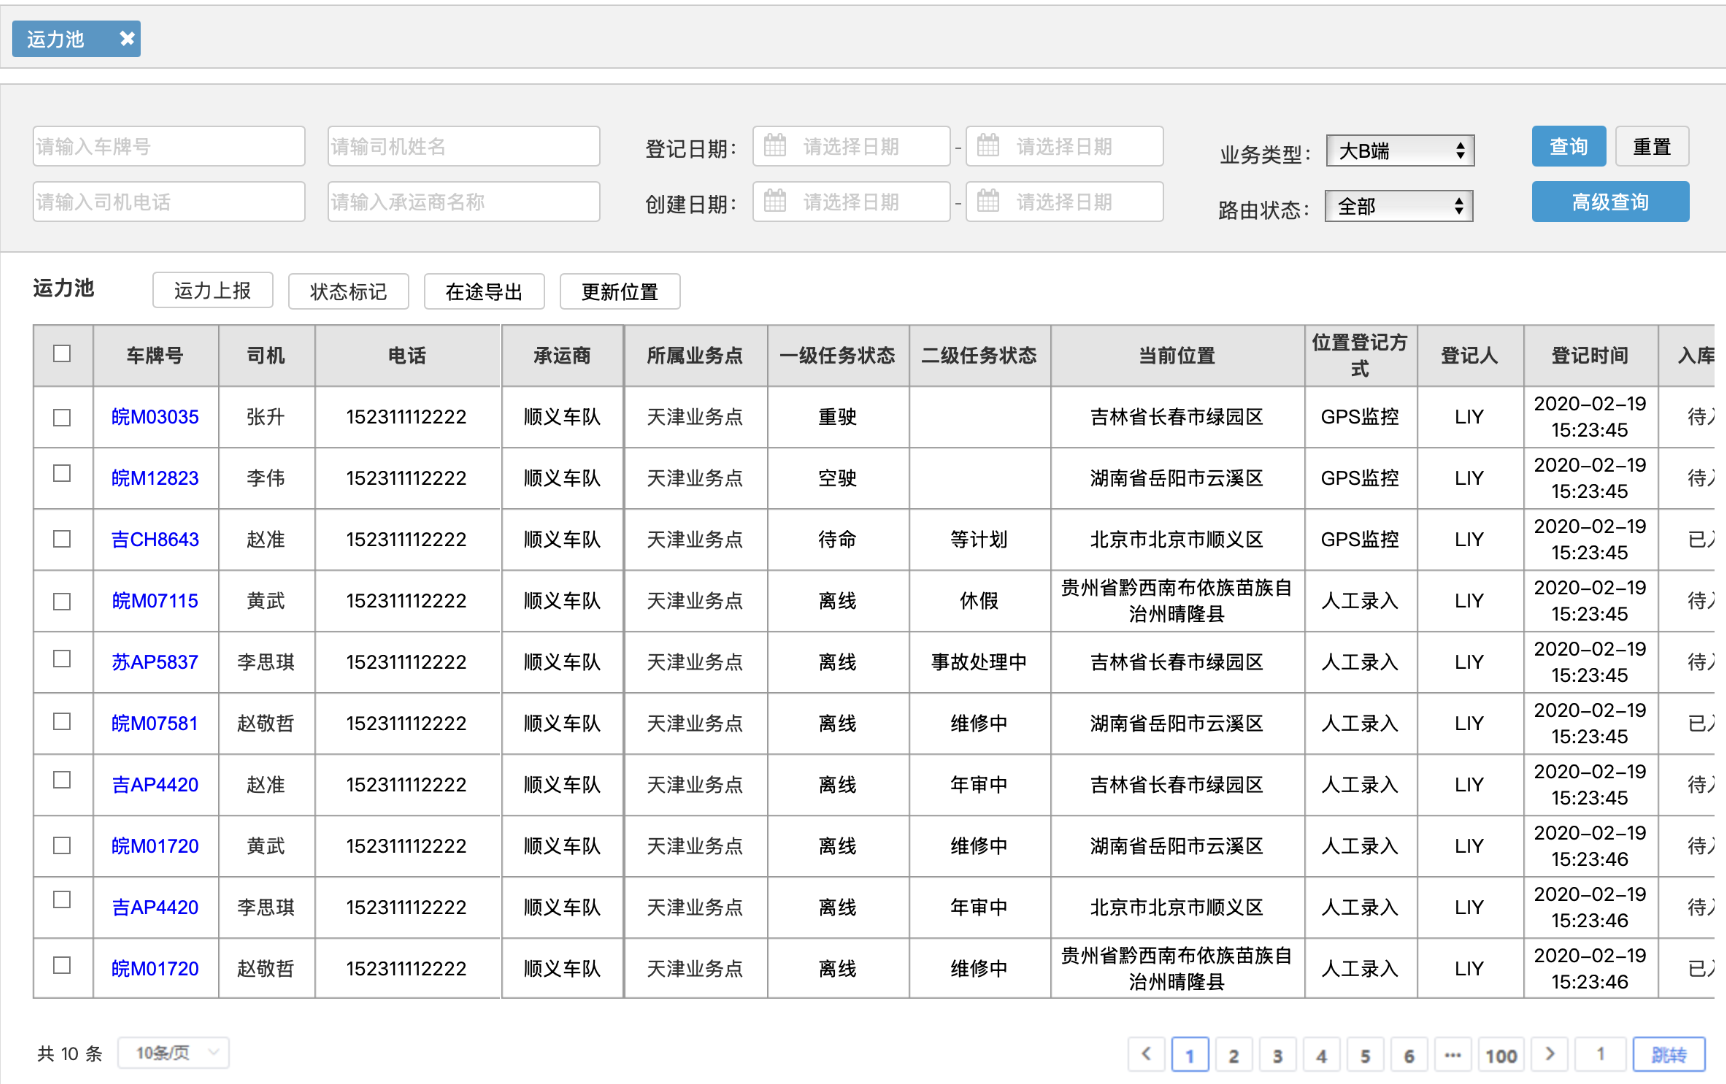Check the row checkbox for vehicle 苏AP5837

coord(63,661)
